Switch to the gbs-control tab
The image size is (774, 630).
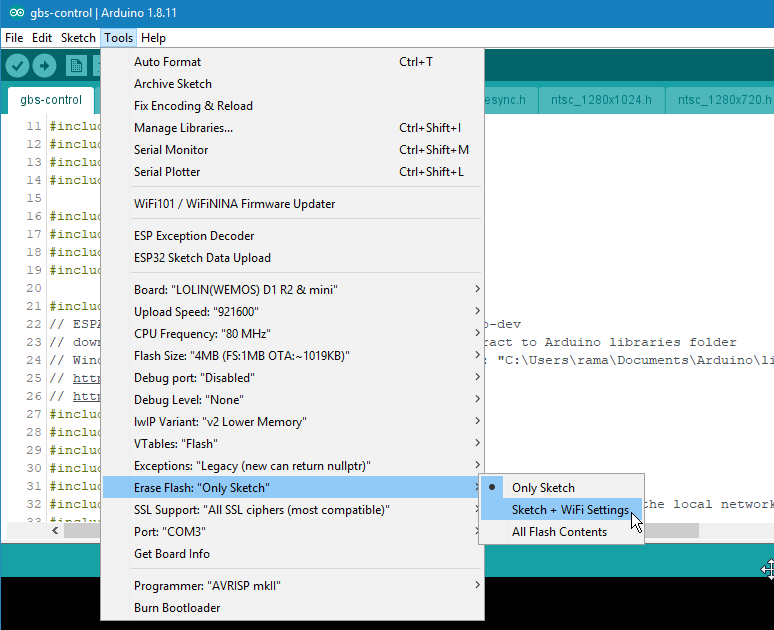coord(51,100)
